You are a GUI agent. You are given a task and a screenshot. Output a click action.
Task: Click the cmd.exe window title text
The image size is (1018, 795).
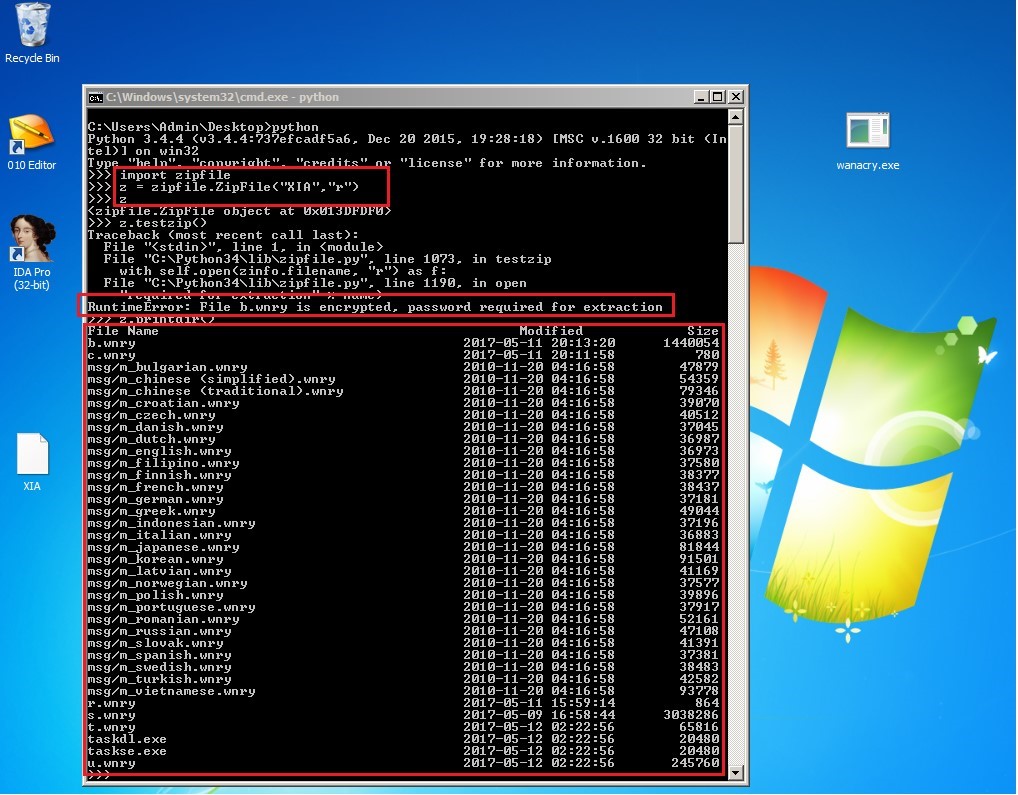point(223,97)
